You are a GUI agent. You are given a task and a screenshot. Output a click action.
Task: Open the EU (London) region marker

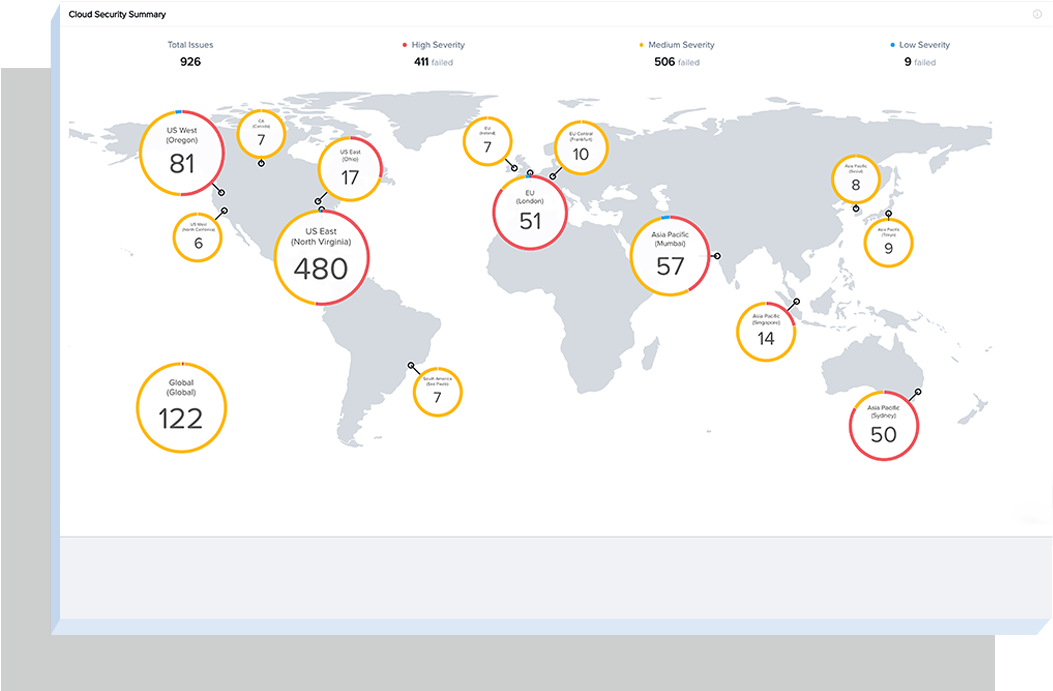(x=530, y=211)
